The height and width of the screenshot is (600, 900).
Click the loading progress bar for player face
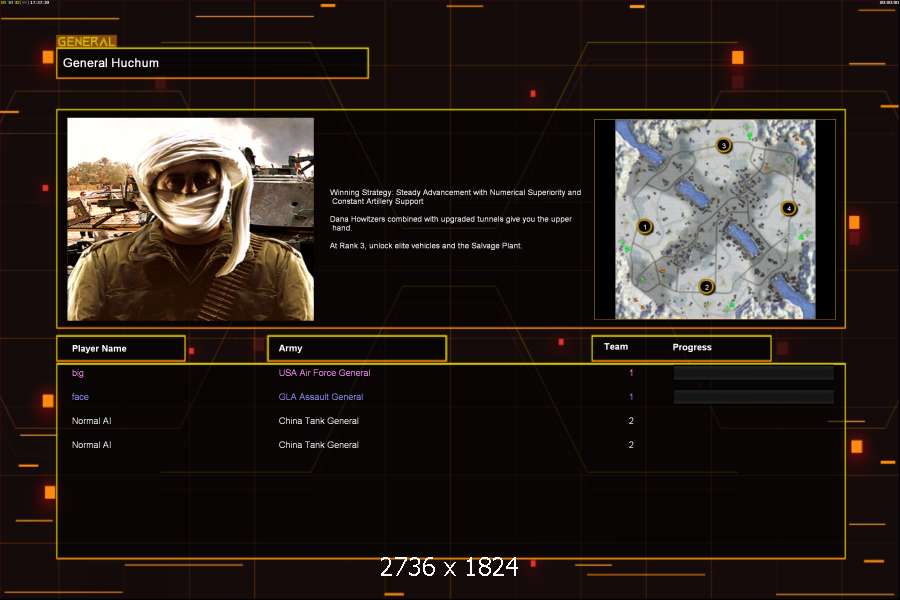point(753,397)
